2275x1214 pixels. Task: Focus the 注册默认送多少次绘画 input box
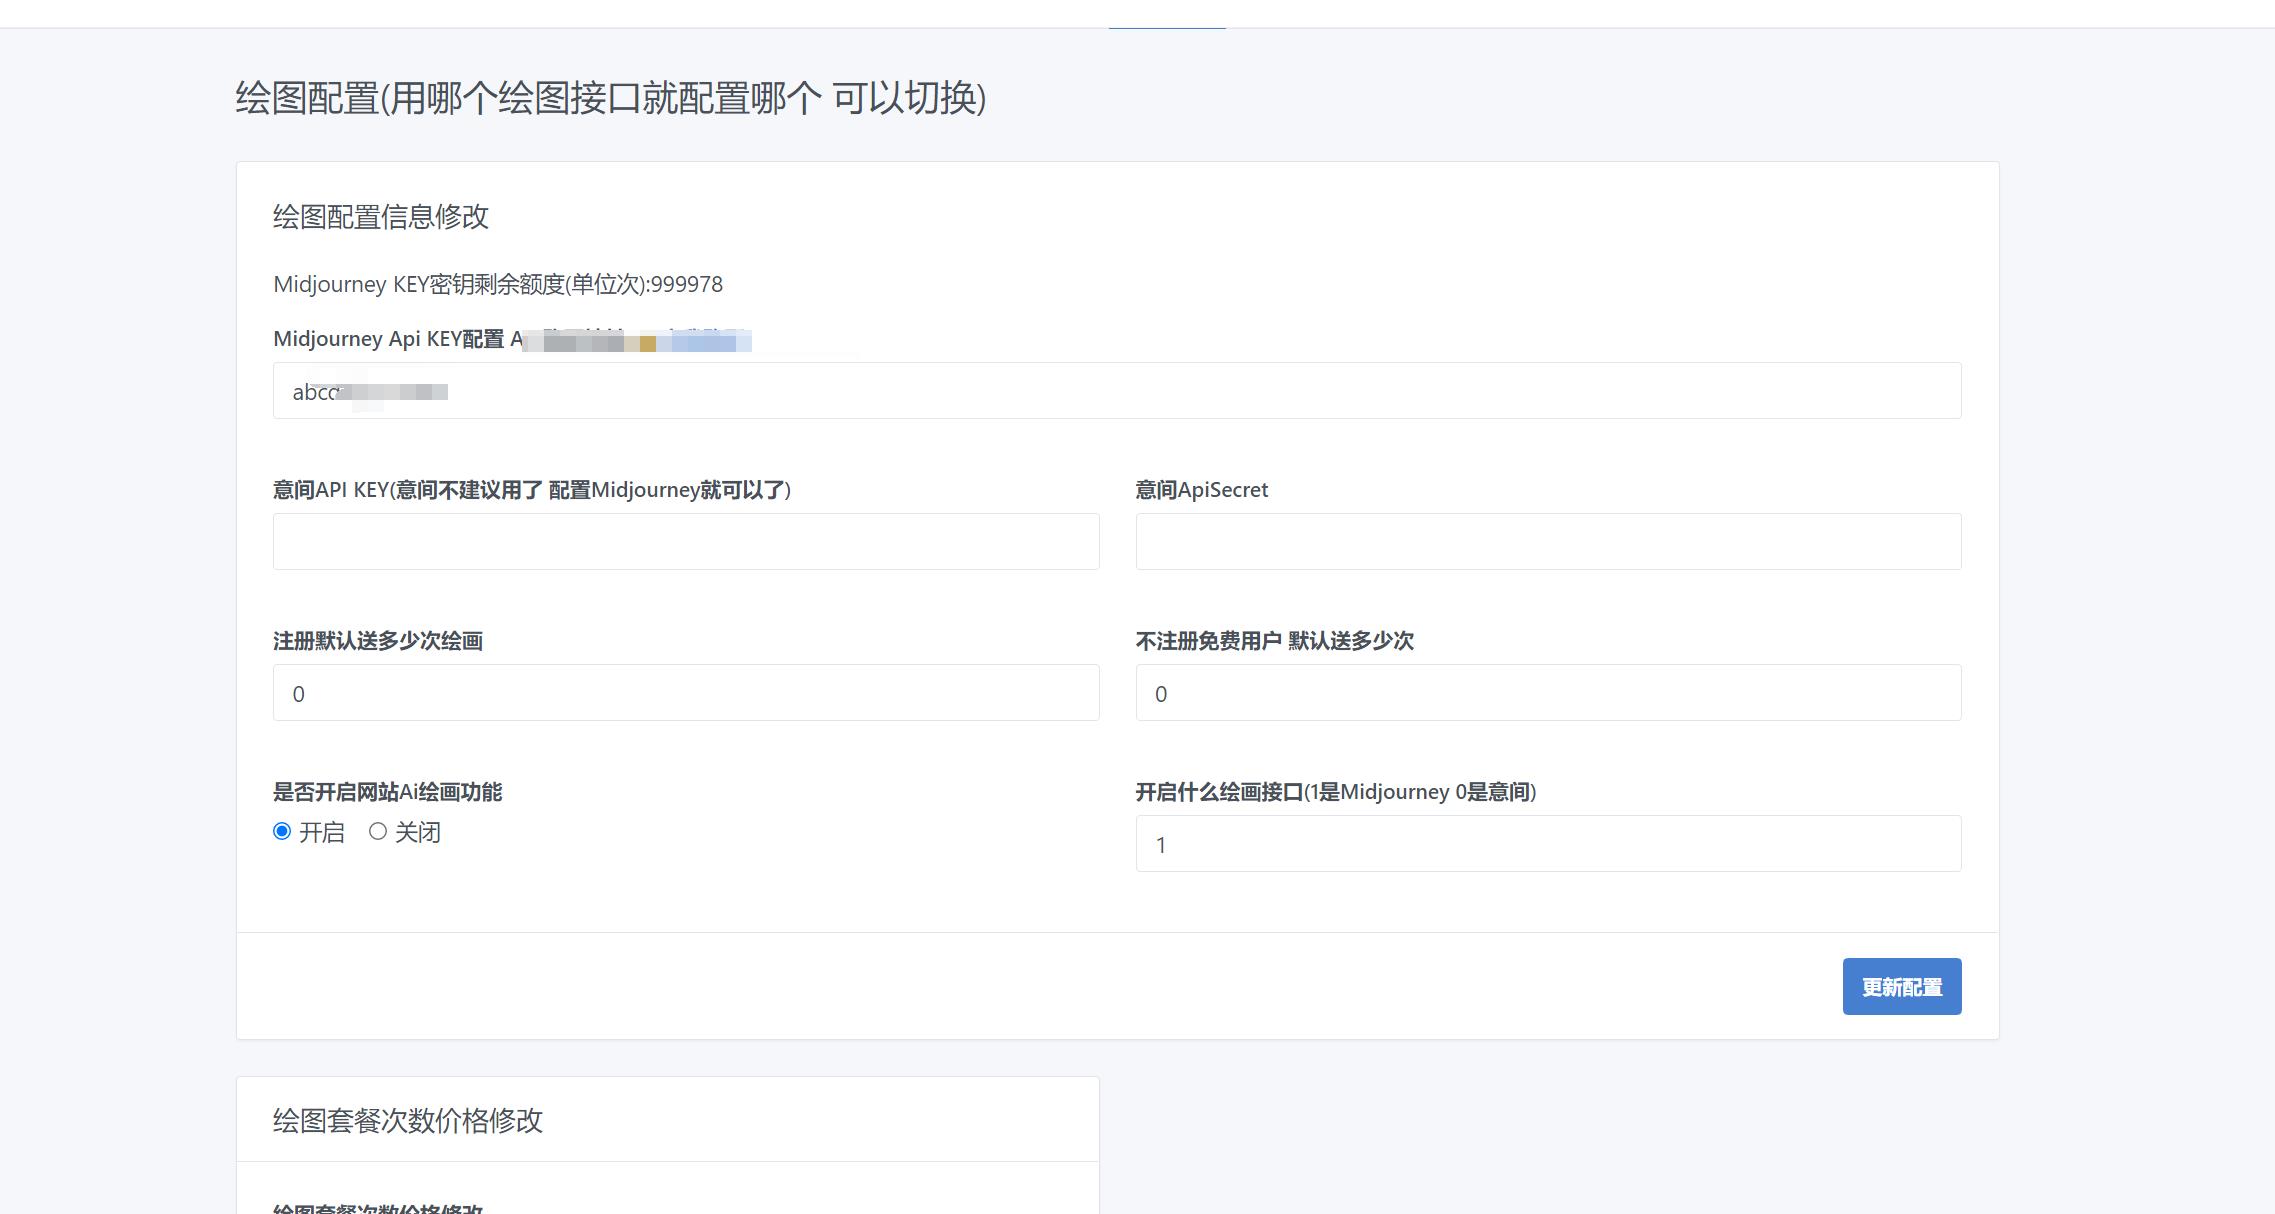point(686,693)
